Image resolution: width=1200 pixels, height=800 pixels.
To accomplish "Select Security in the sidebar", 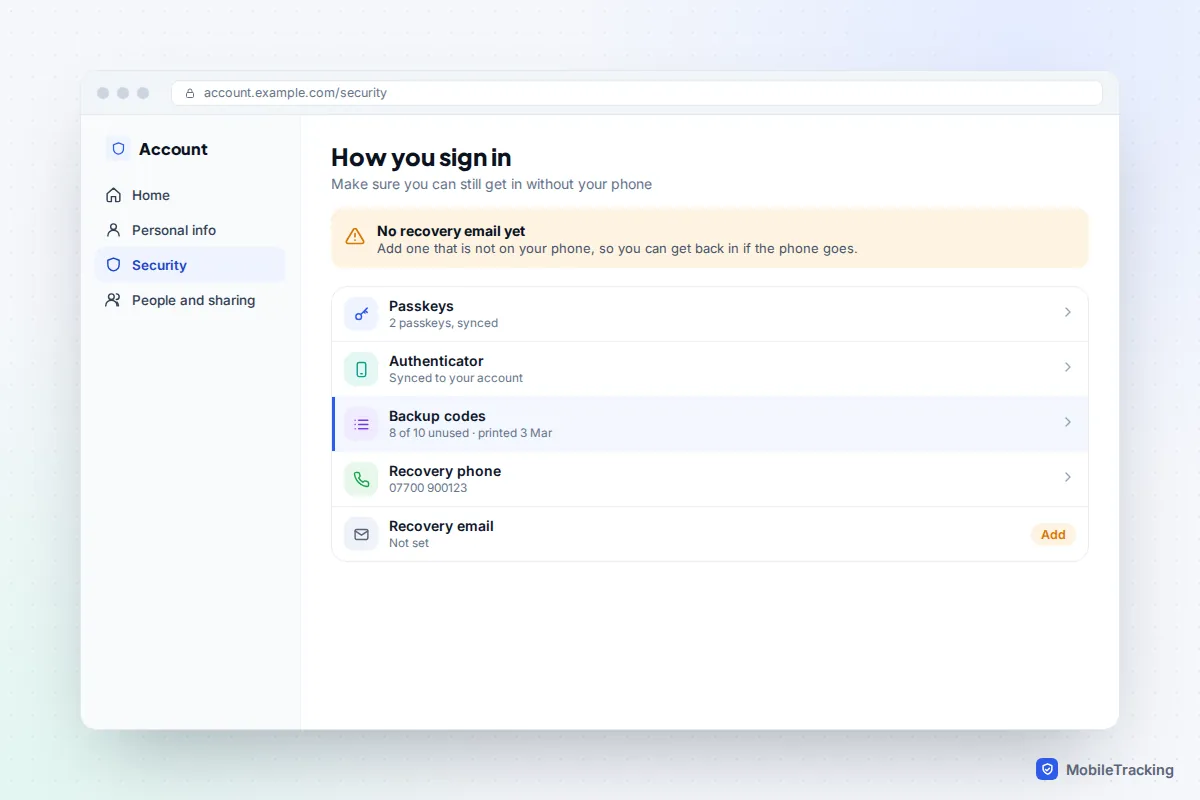I will tap(190, 265).
